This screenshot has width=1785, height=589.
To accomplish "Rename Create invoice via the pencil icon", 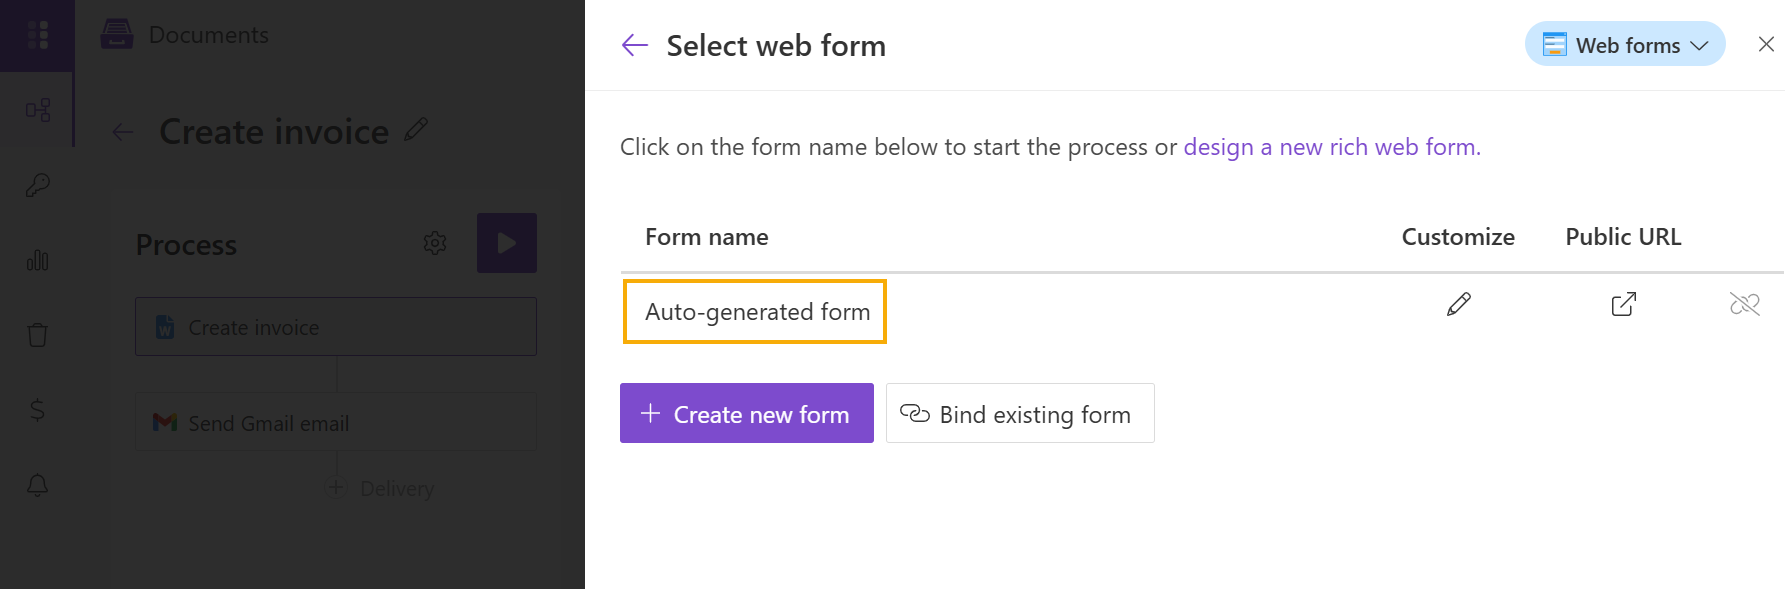I will point(418,129).
